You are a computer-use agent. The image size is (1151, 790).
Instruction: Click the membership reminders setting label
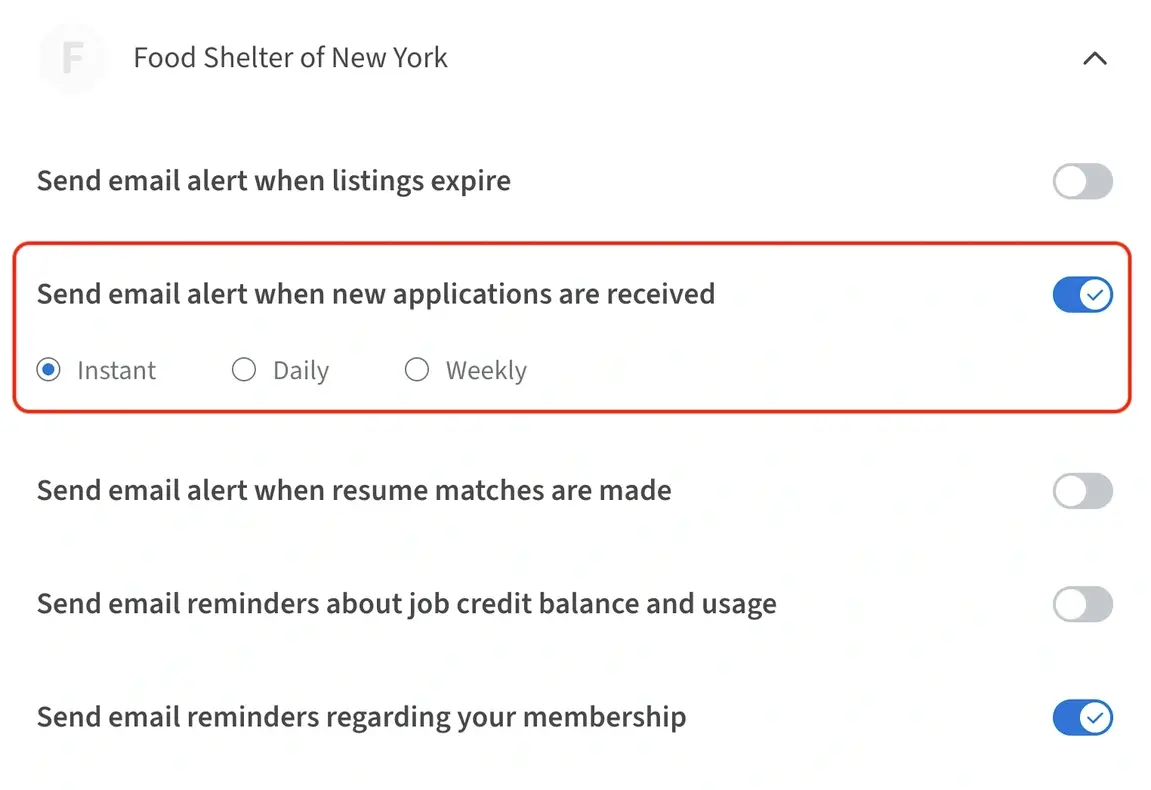click(361, 717)
